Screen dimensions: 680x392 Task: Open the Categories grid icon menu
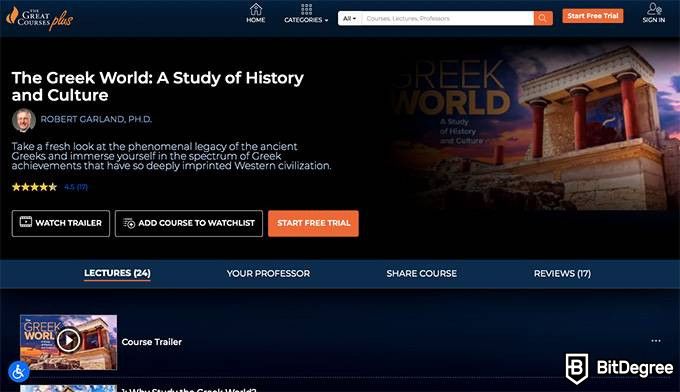[x=306, y=13]
